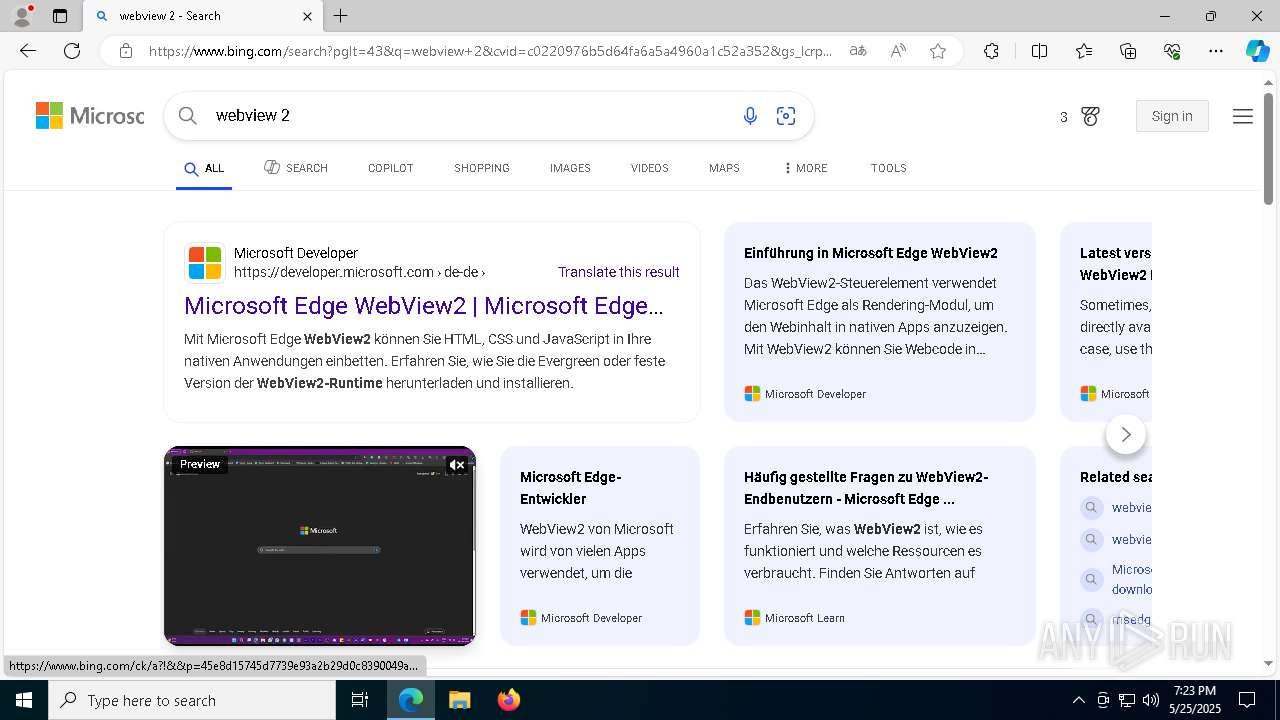Expand the MORE dropdown
Screen dimensions: 1280x720
(x=805, y=168)
